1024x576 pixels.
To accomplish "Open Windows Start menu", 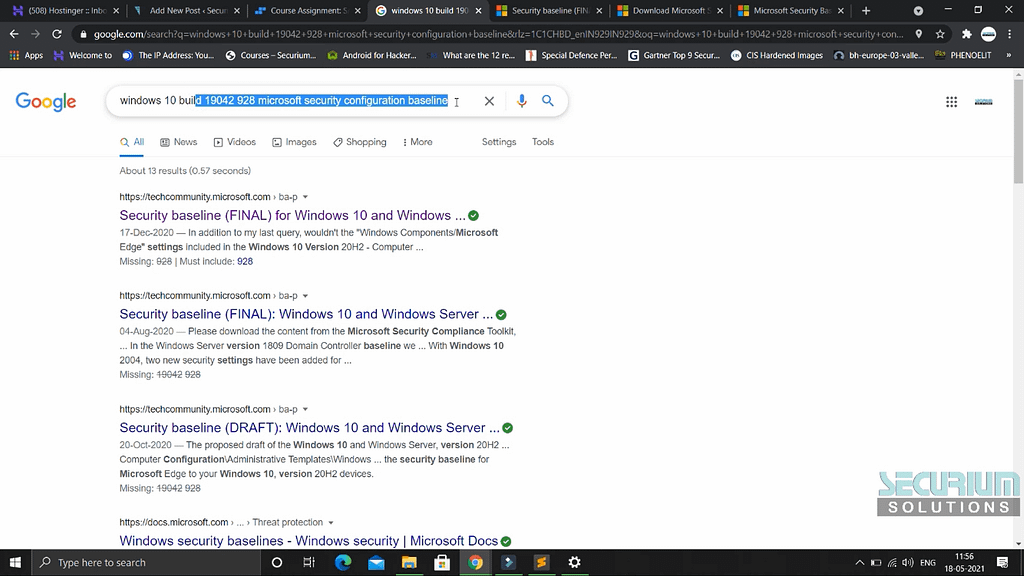I will click(x=15, y=562).
